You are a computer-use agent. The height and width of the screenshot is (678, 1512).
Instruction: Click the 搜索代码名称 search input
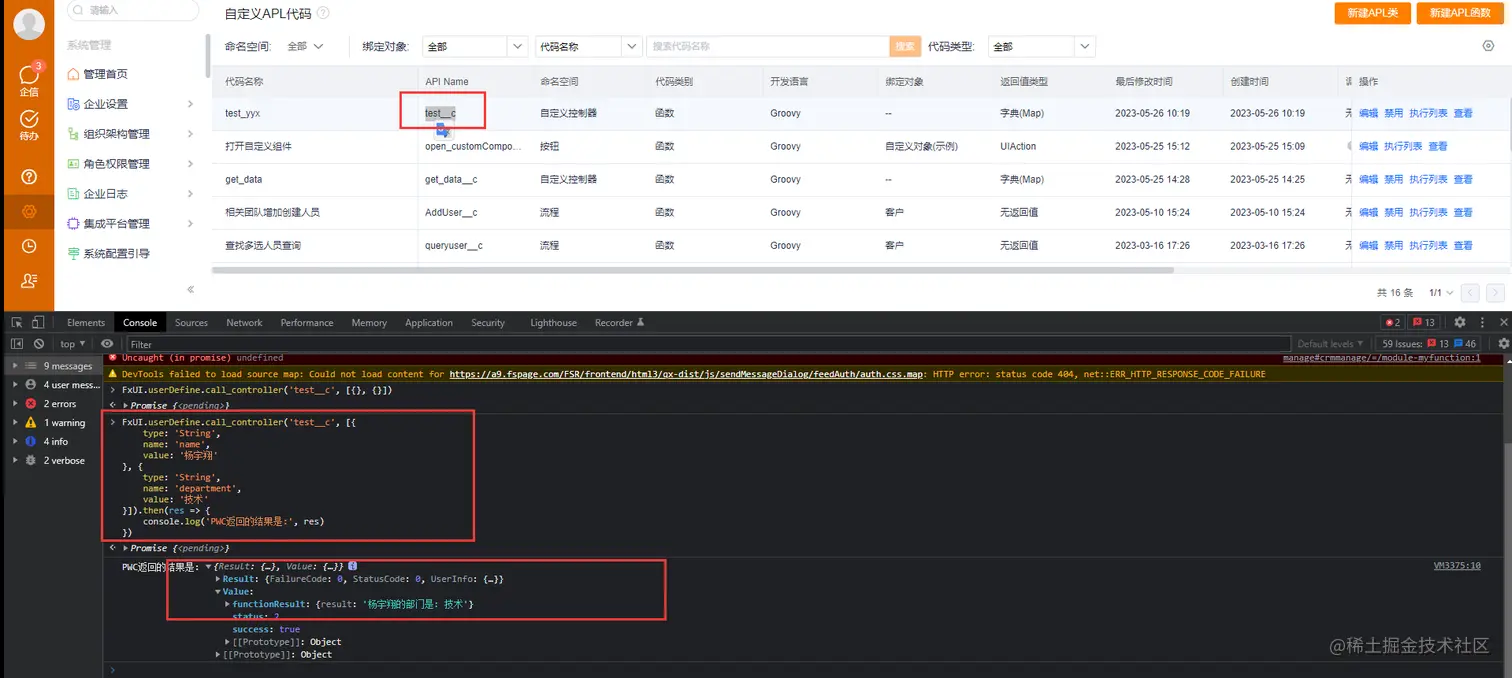click(x=768, y=46)
